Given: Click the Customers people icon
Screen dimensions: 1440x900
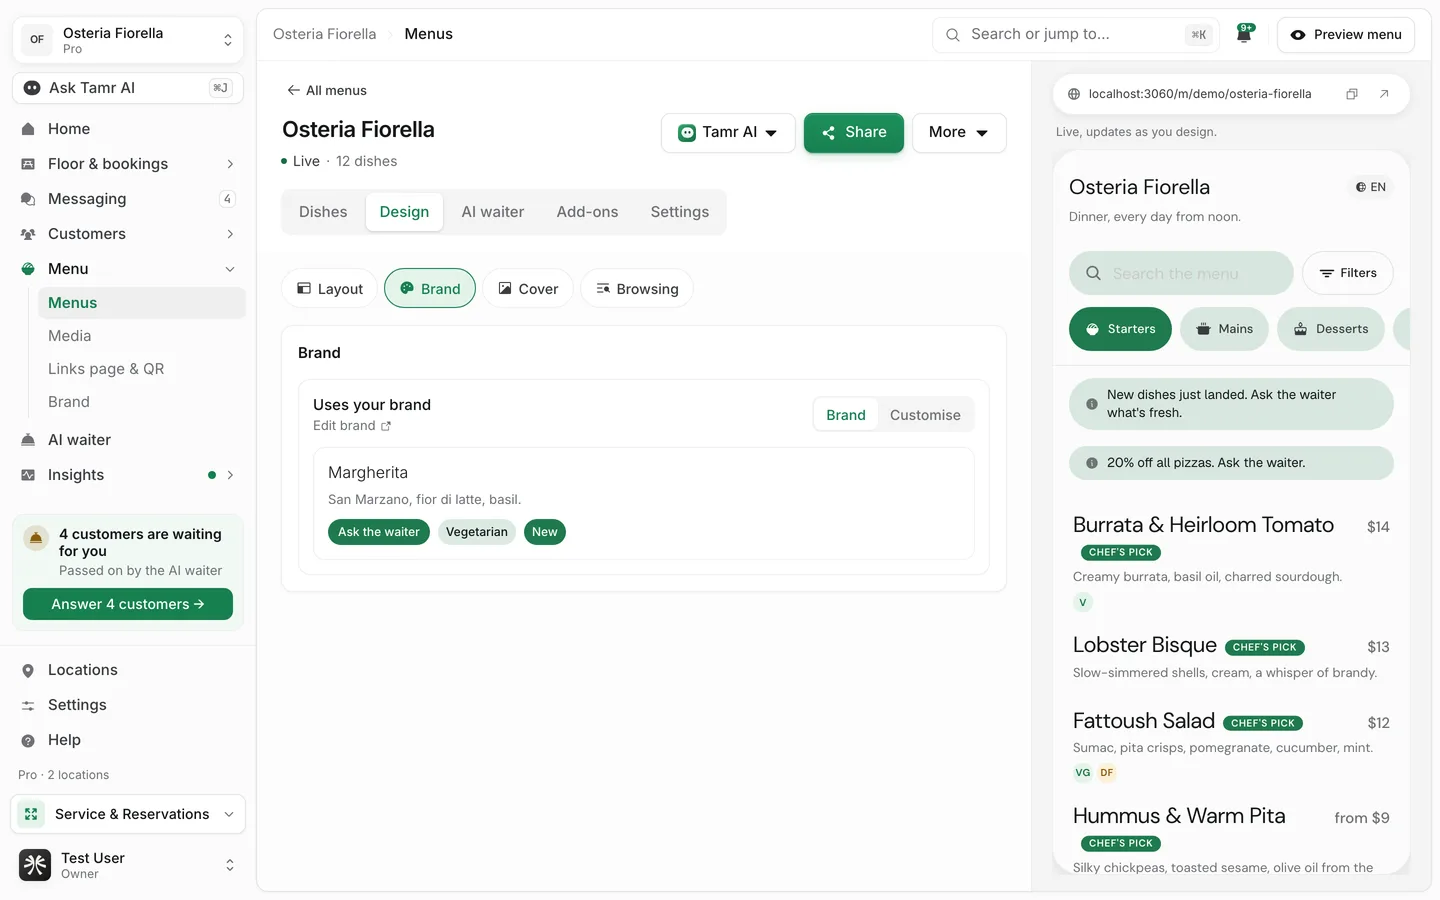Looking at the screenshot, I should (28, 234).
